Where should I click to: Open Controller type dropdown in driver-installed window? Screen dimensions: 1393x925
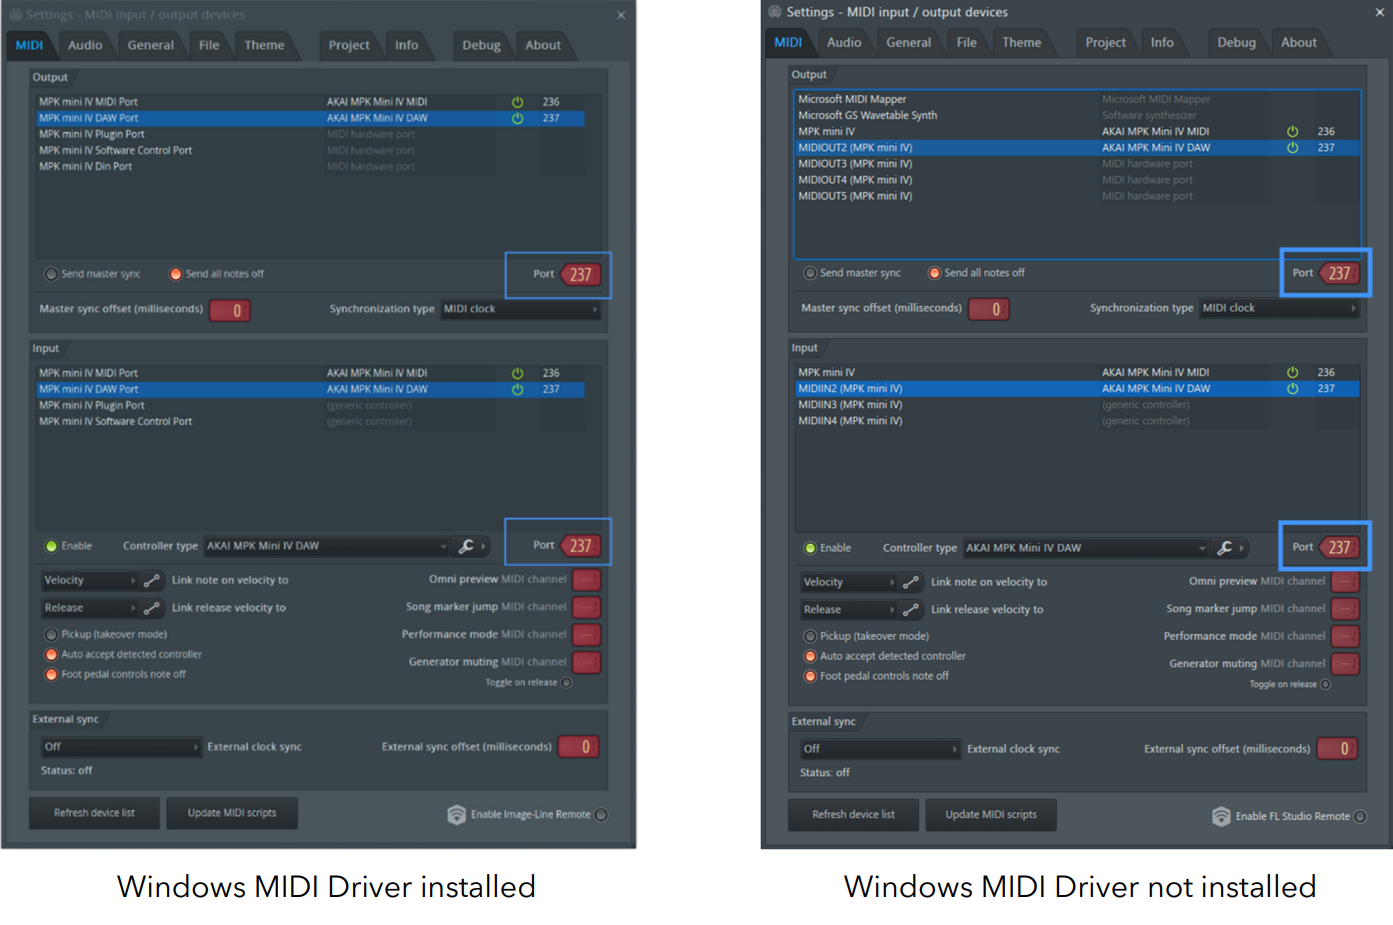(x=327, y=546)
